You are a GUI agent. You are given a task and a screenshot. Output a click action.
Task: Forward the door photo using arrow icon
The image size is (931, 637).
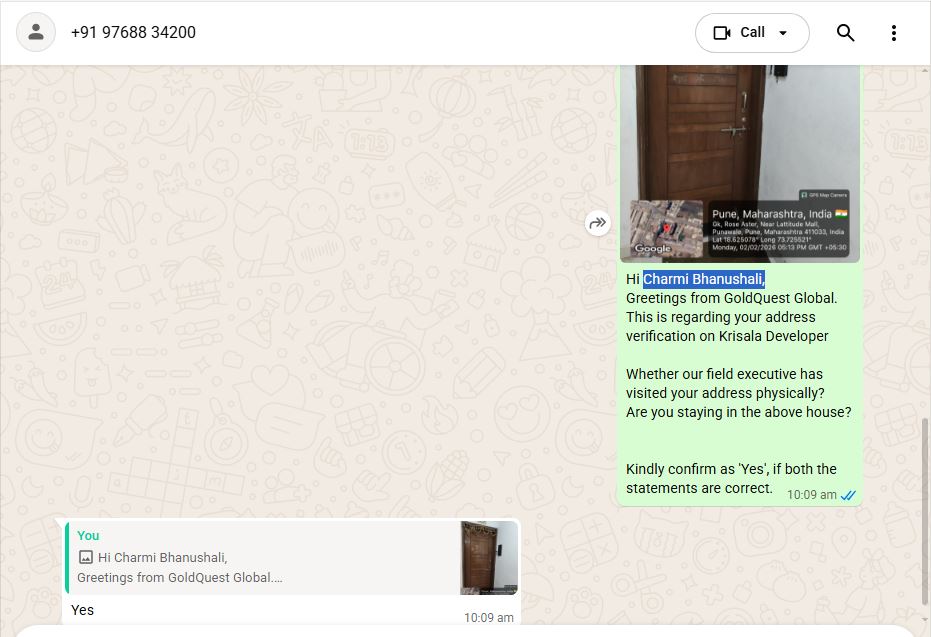(x=598, y=223)
